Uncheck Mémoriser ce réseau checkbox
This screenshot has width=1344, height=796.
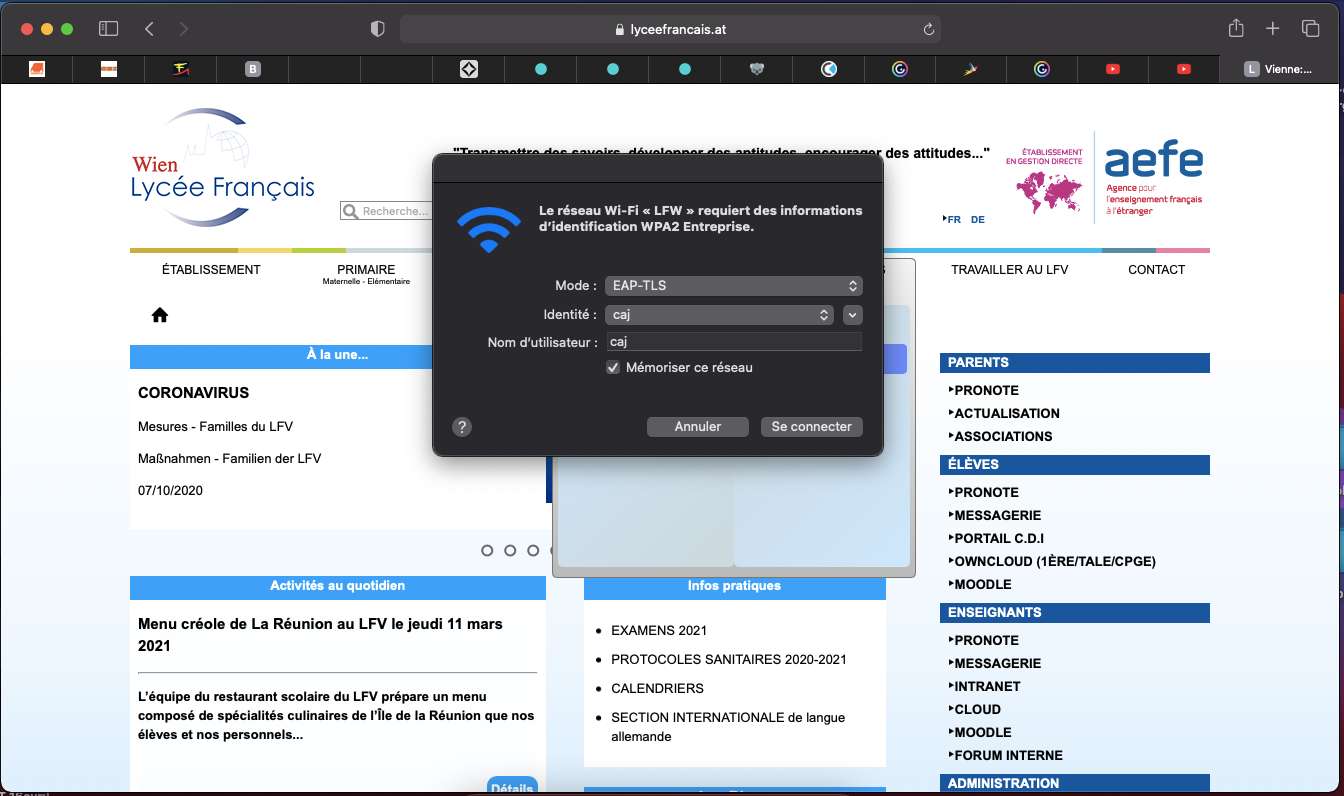pos(613,368)
